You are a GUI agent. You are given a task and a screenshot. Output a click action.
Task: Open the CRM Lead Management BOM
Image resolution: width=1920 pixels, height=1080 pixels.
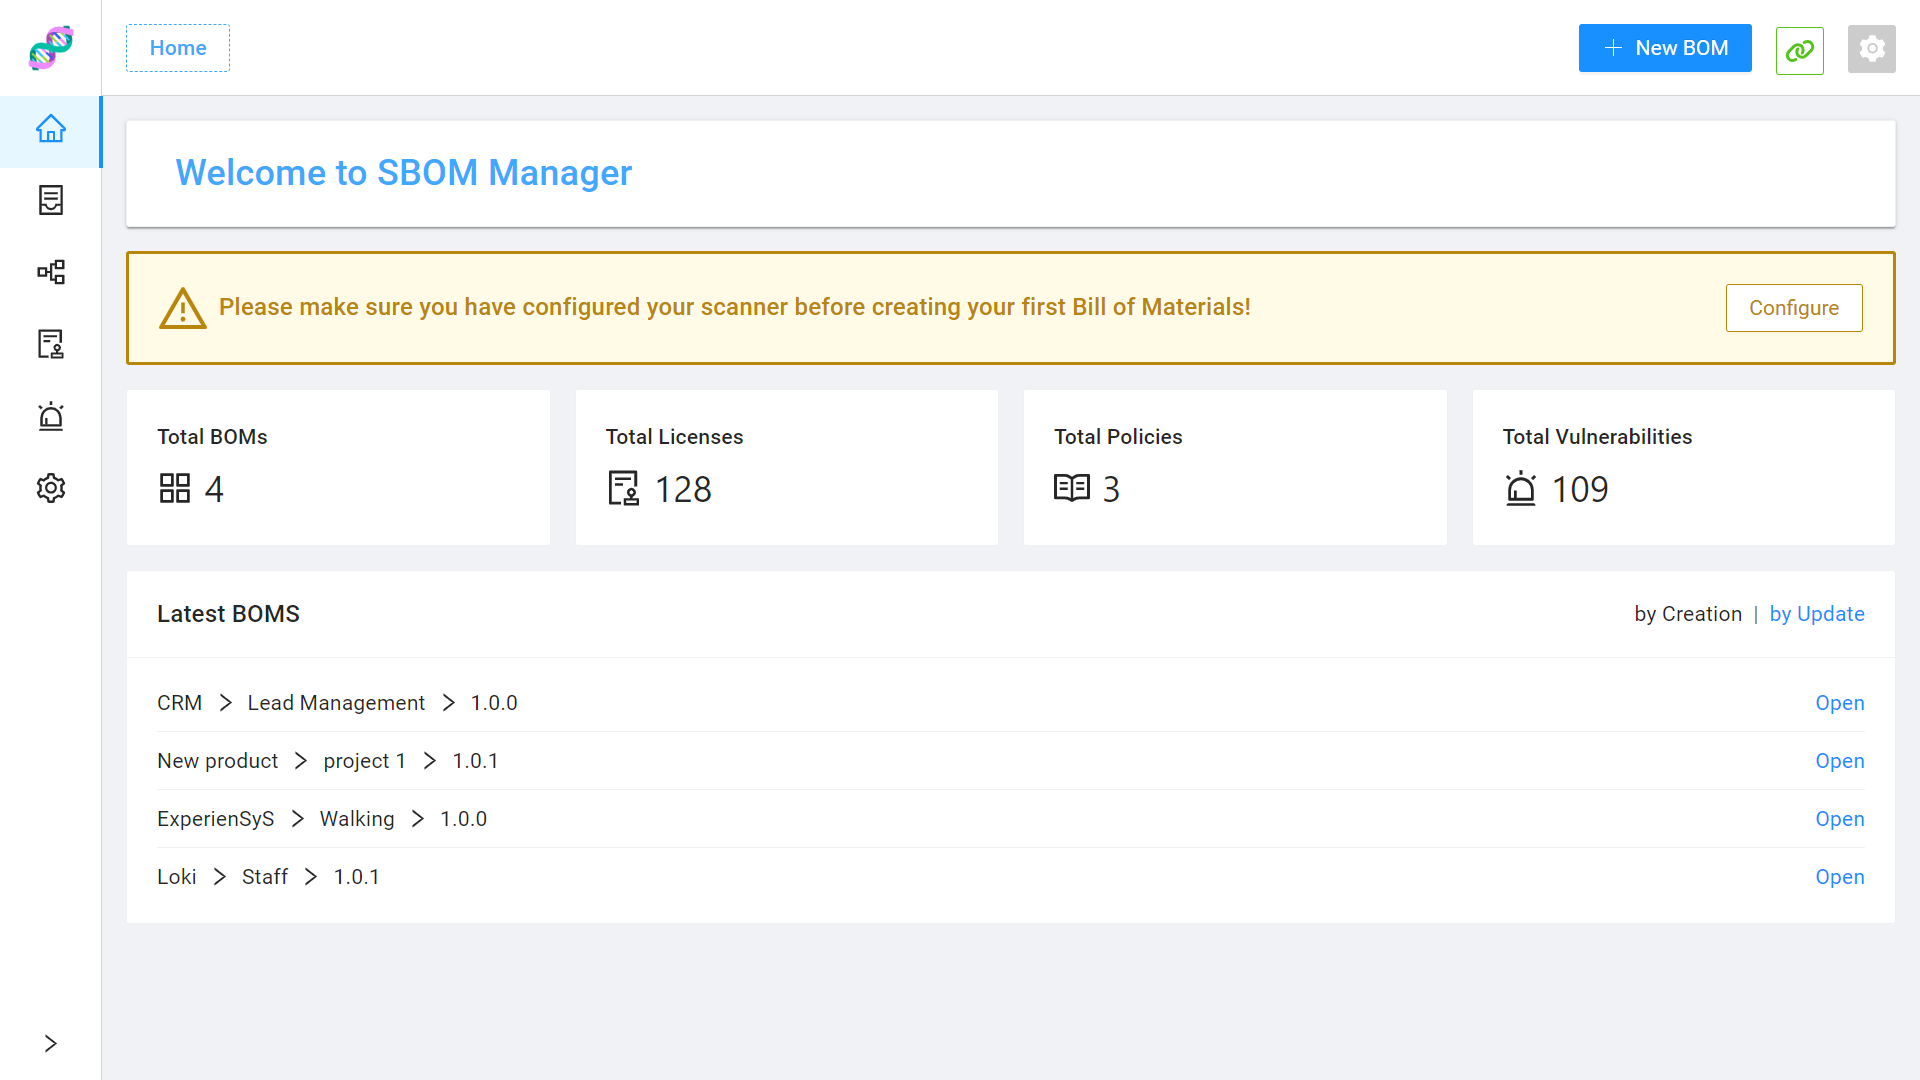(x=1839, y=703)
